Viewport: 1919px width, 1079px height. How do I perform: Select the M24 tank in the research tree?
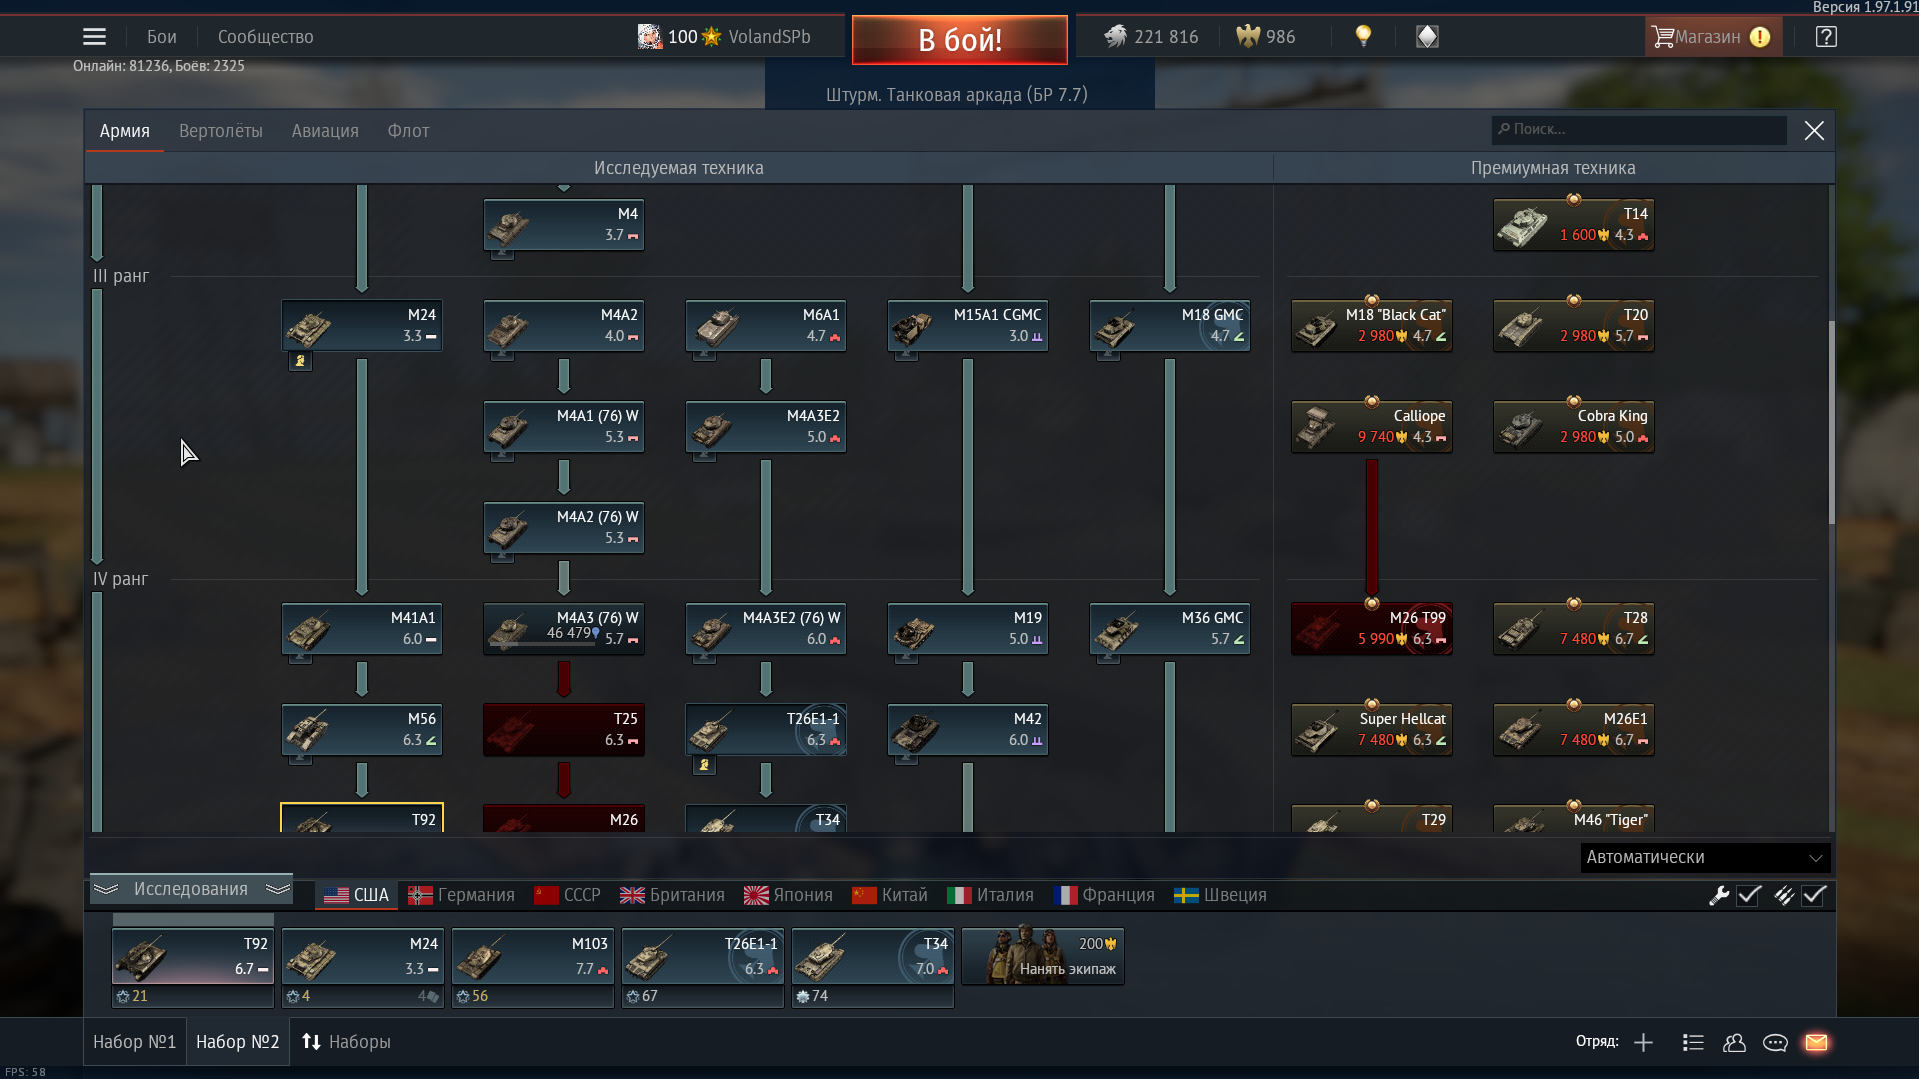coord(362,325)
